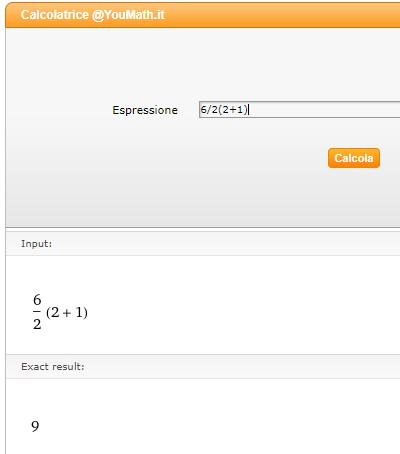
Task: Click the Exact result: section header
Action: click(x=203, y=367)
